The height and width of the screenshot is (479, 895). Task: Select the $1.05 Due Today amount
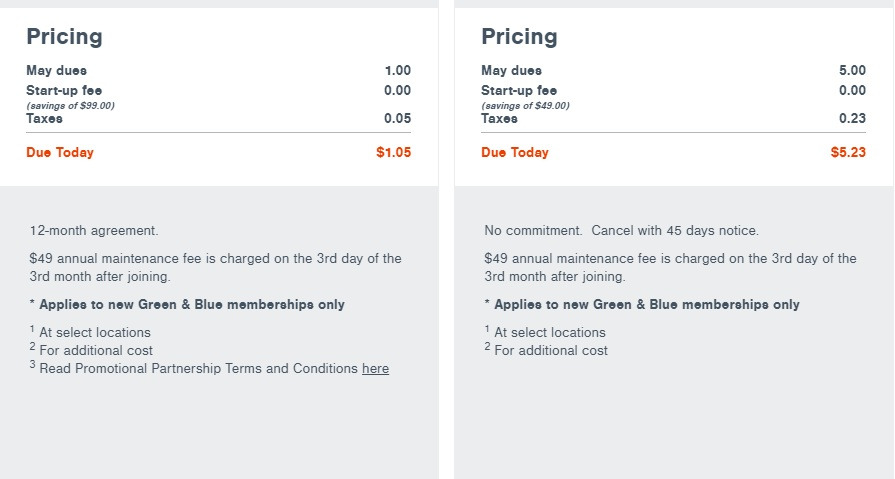click(x=392, y=153)
